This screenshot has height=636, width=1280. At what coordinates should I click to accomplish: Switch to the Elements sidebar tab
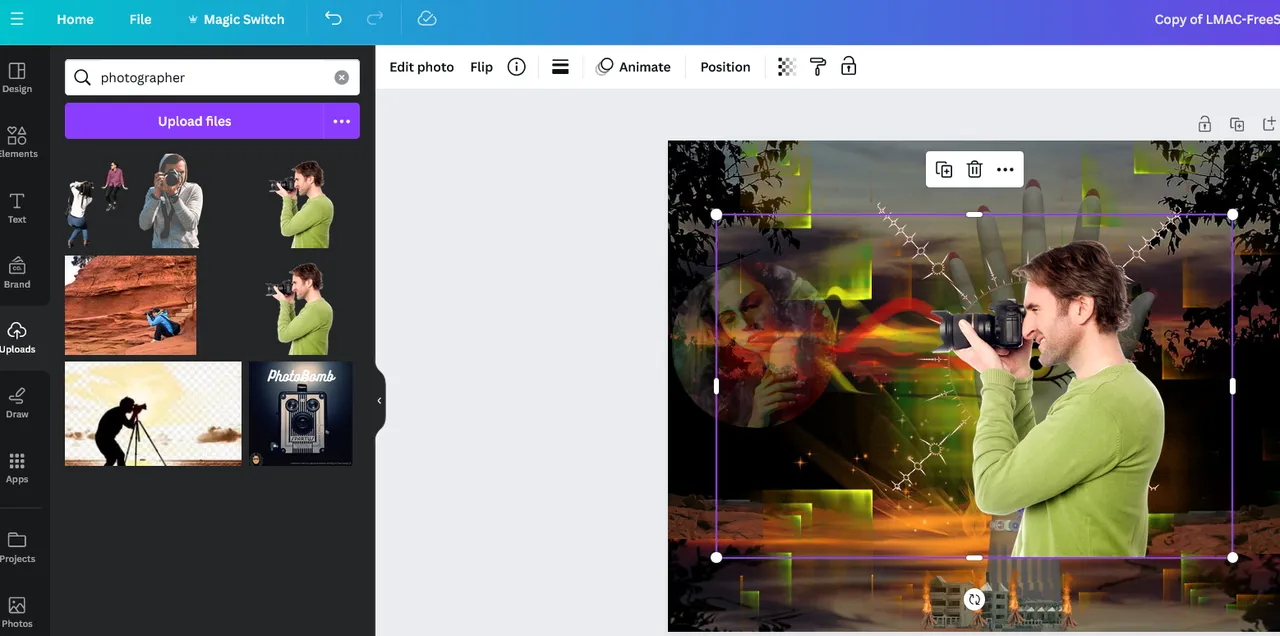tap(17, 142)
